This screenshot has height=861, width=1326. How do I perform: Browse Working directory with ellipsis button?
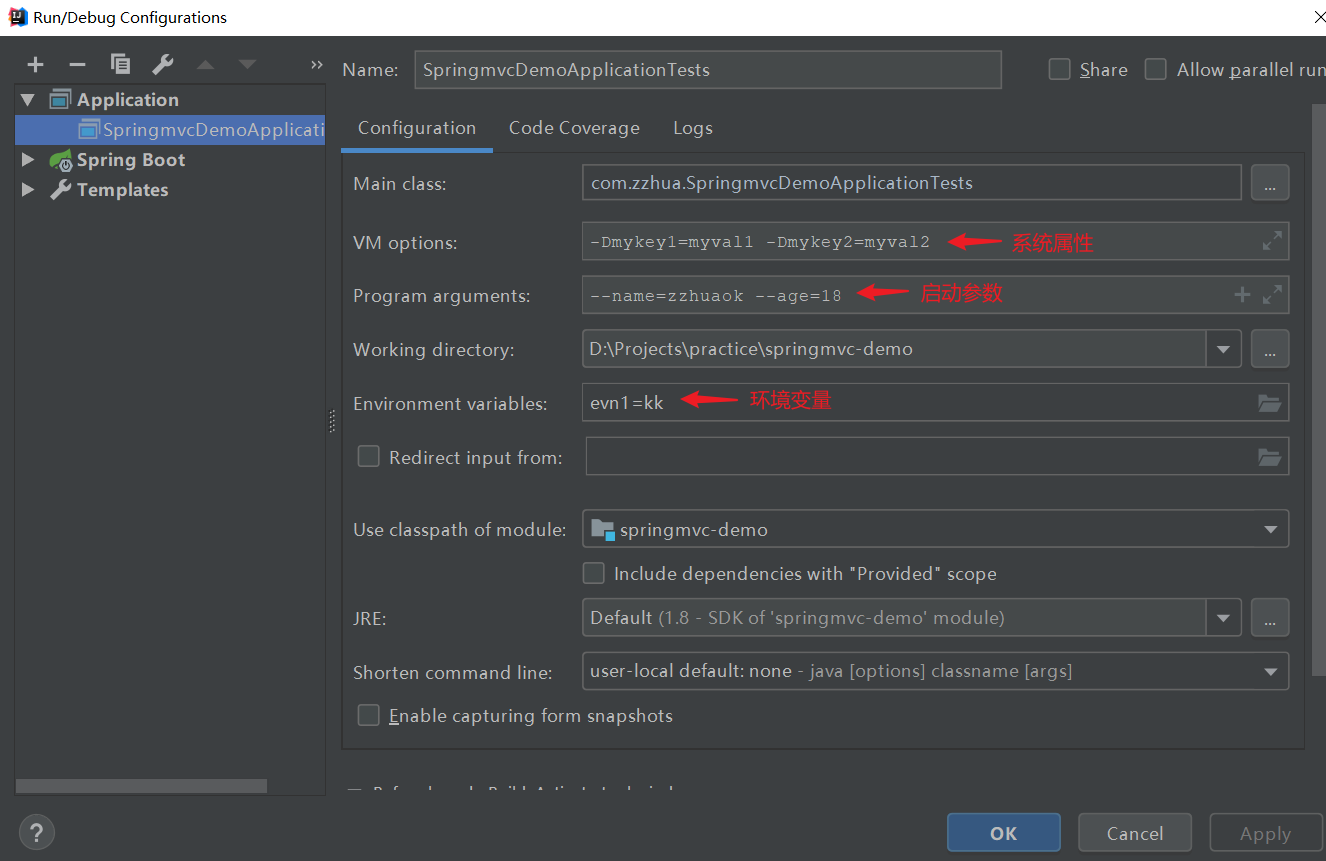pyautogui.click(x=1270, y=349)
